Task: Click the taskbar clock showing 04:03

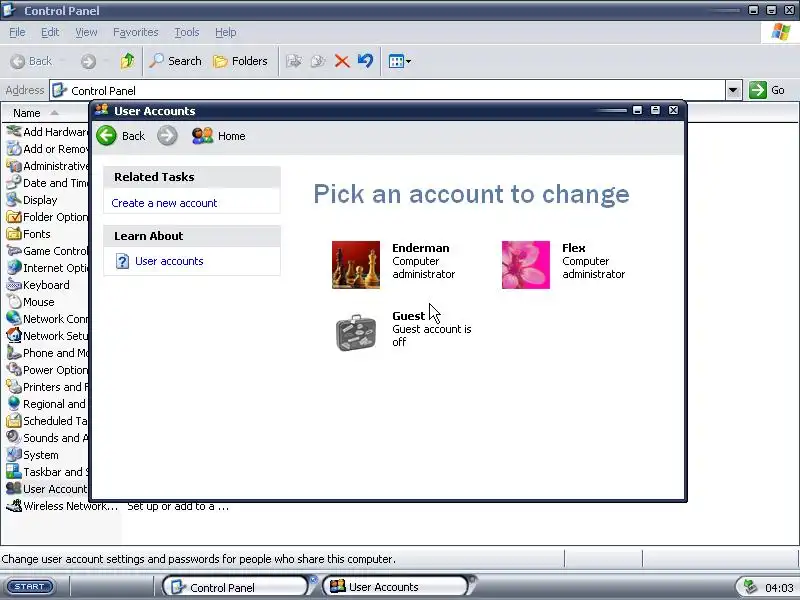Action: (779, 588)
